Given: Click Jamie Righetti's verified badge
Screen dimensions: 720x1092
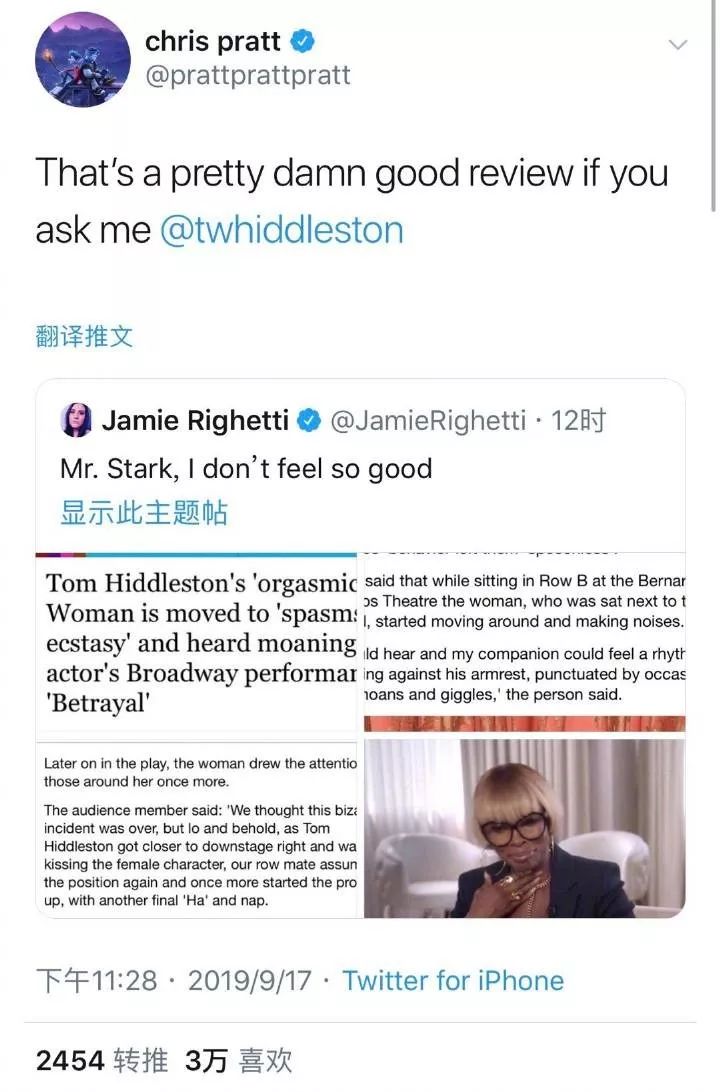Looking at the screenshot, I should click(x=309, y=420).
